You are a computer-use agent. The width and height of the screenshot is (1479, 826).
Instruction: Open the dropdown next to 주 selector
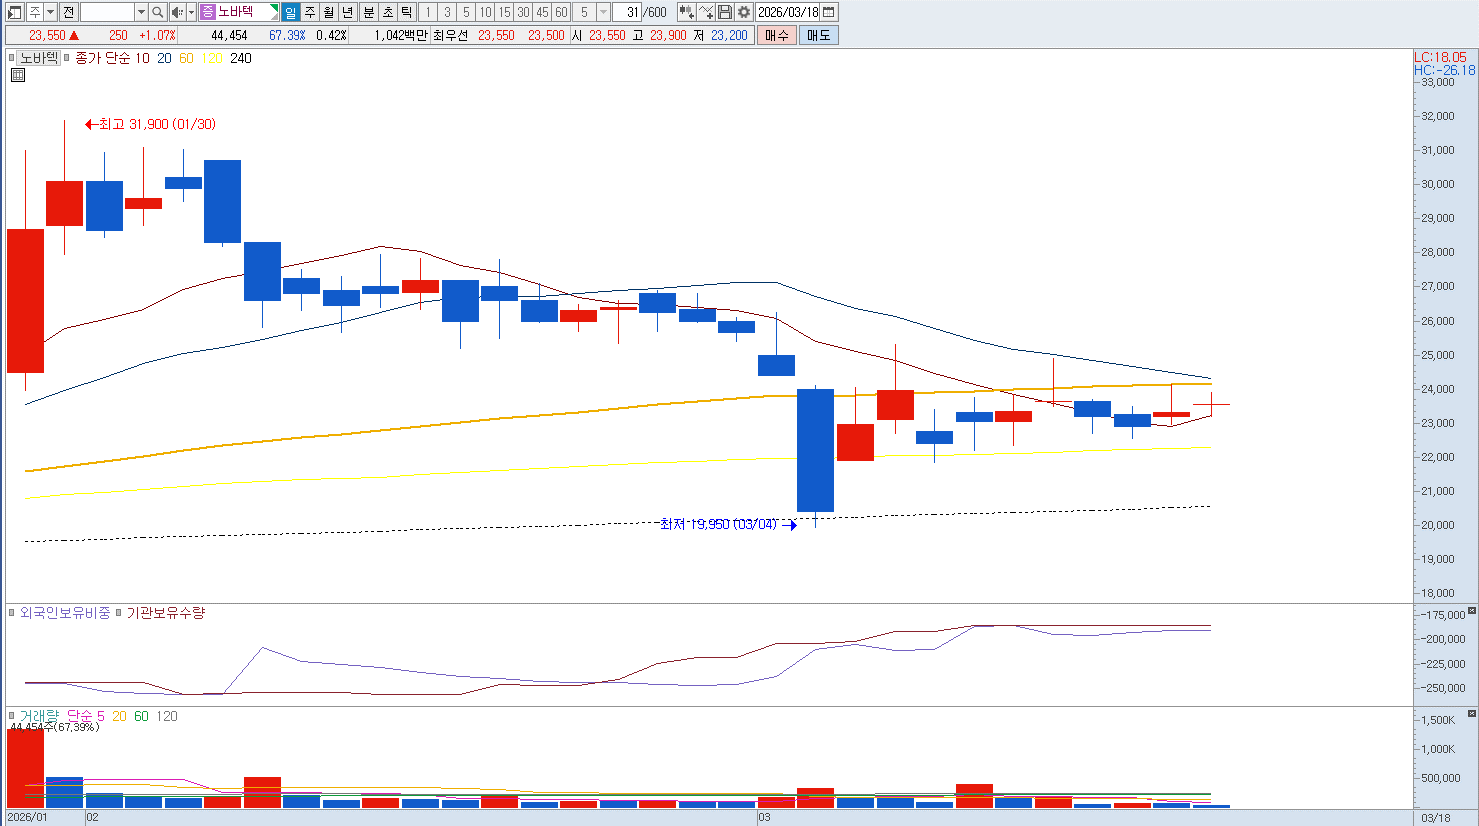(50, 12)
